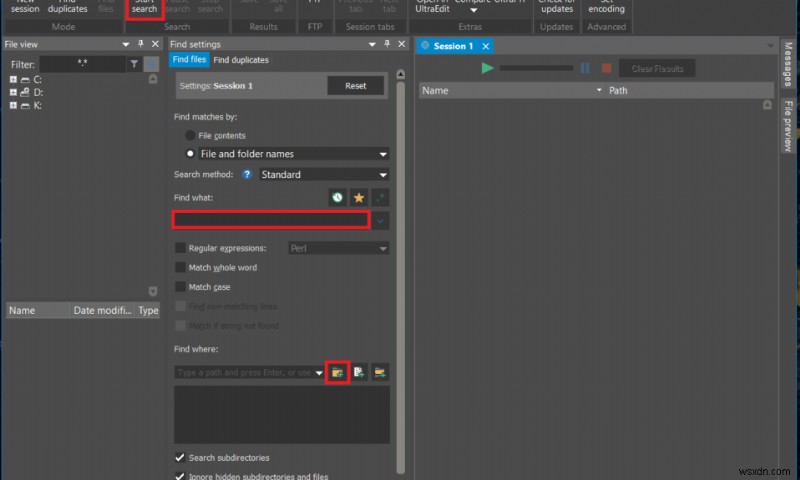Open favorites with the star icon
The width and height of the screenshot is (800, 480).
(x=359, y=197)
